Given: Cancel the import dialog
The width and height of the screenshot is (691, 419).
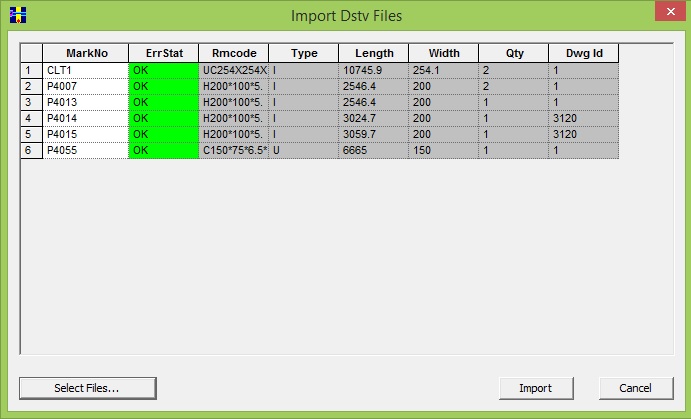Looking at the screenshot, I should pos(636,387).
